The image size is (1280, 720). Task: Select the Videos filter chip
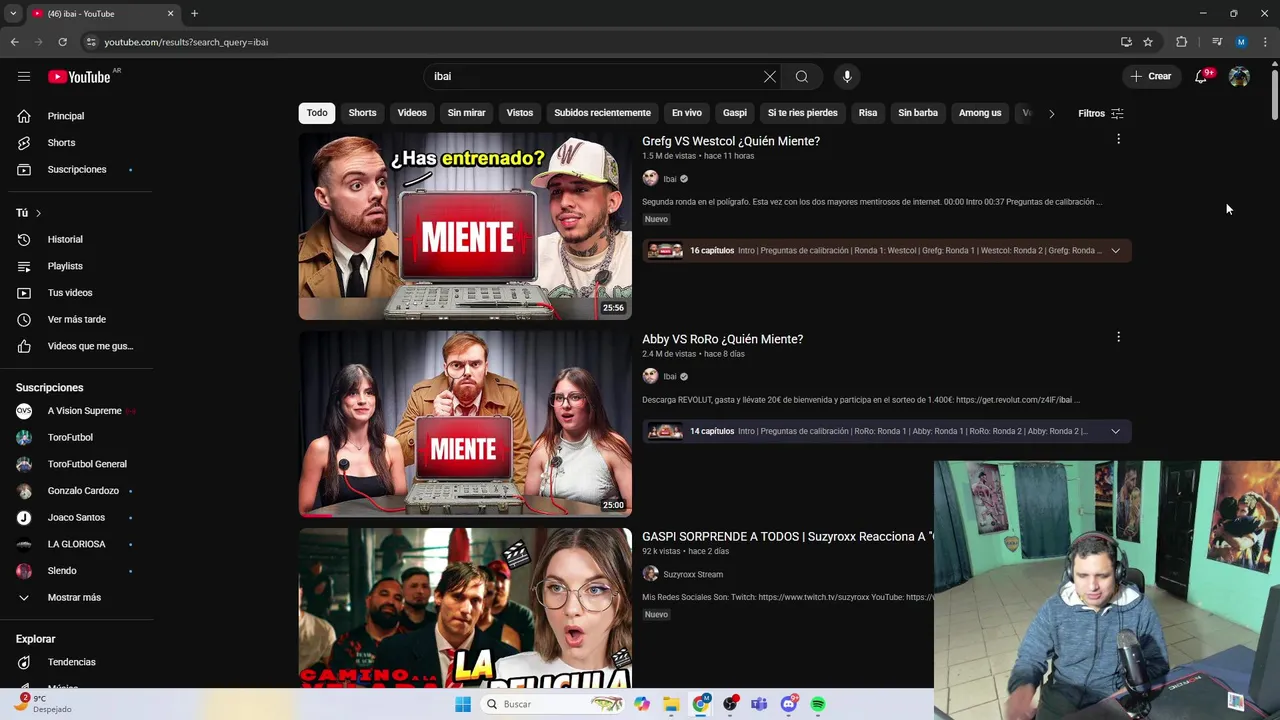tap(412, 113)
